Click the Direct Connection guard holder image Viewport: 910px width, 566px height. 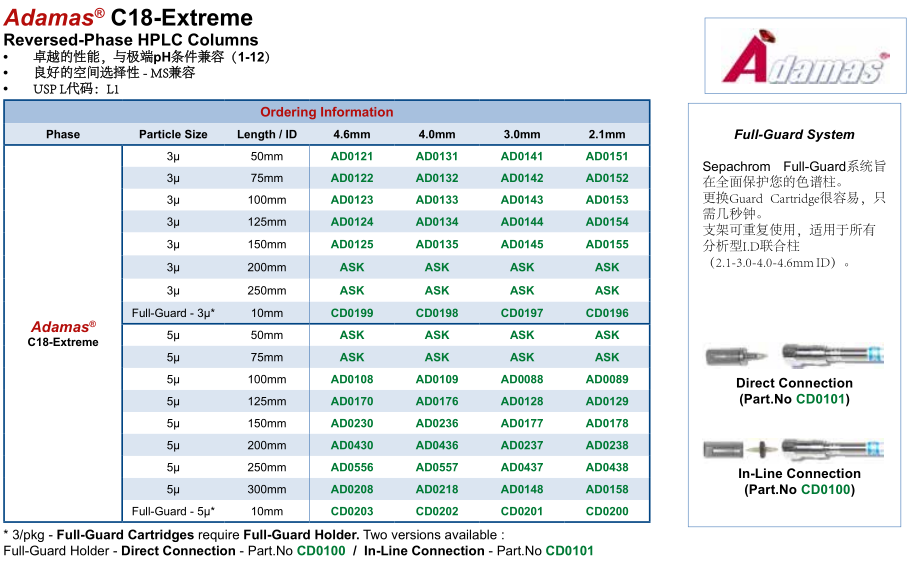point(794,355)
